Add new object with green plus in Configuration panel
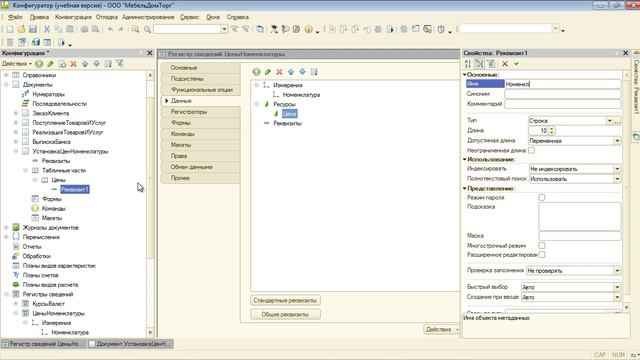Viewport: 640px width, 360px height. point(39,64)
